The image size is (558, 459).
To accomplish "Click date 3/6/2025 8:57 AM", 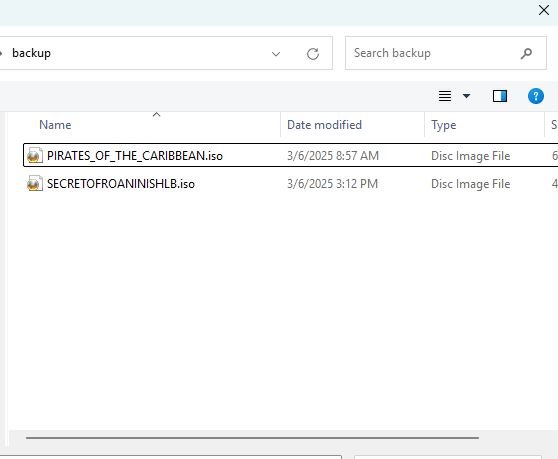I will tap(333, 156).
